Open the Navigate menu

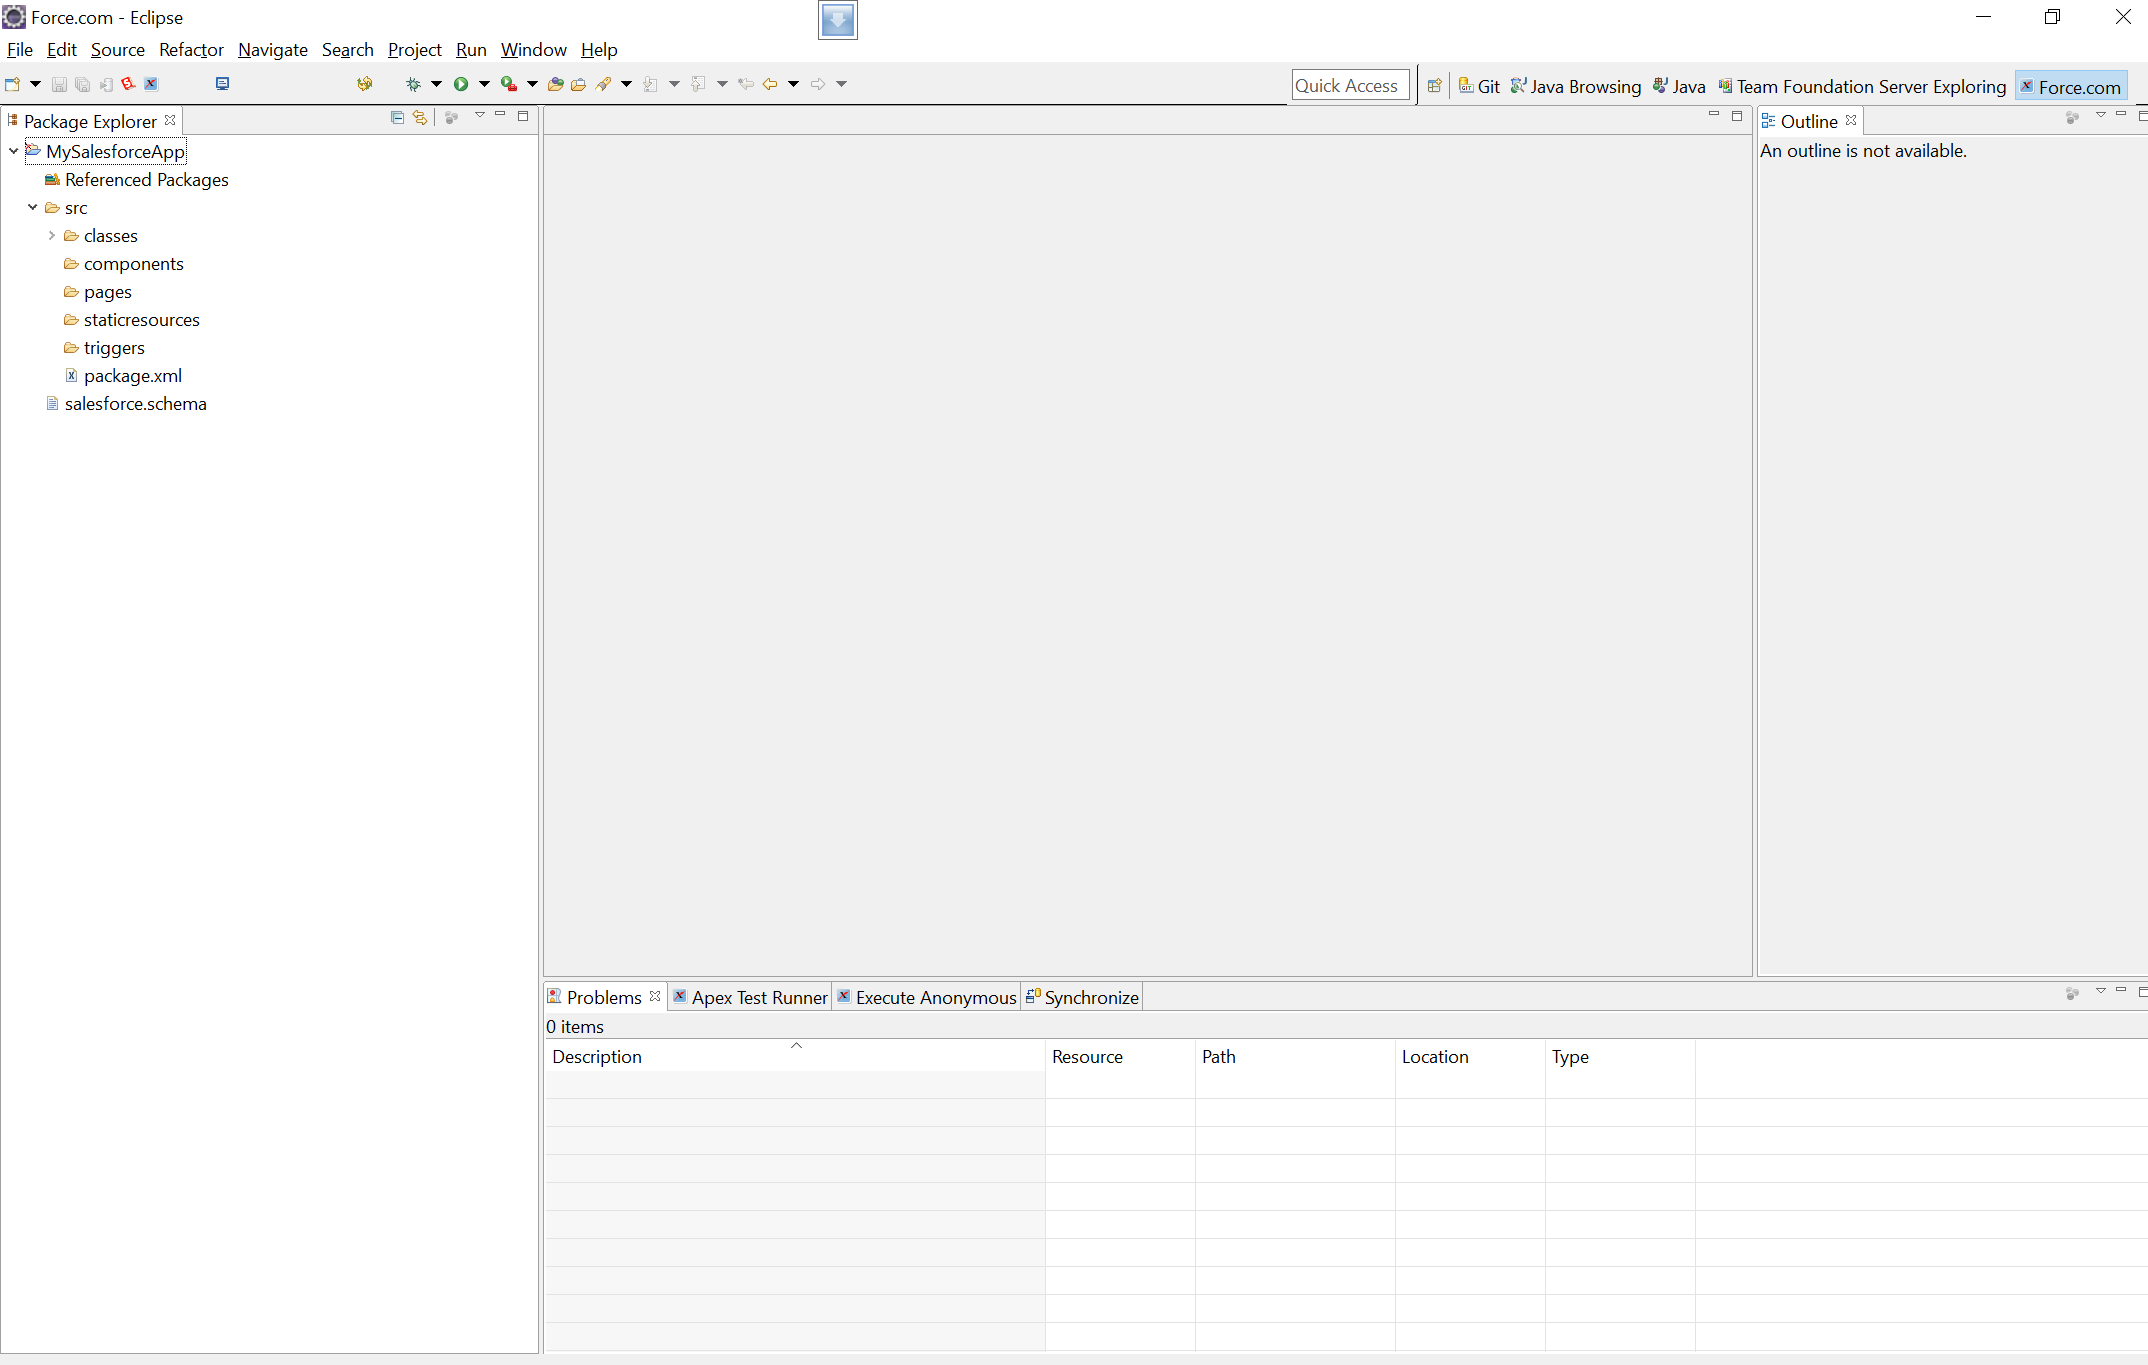tap(272, 50)
